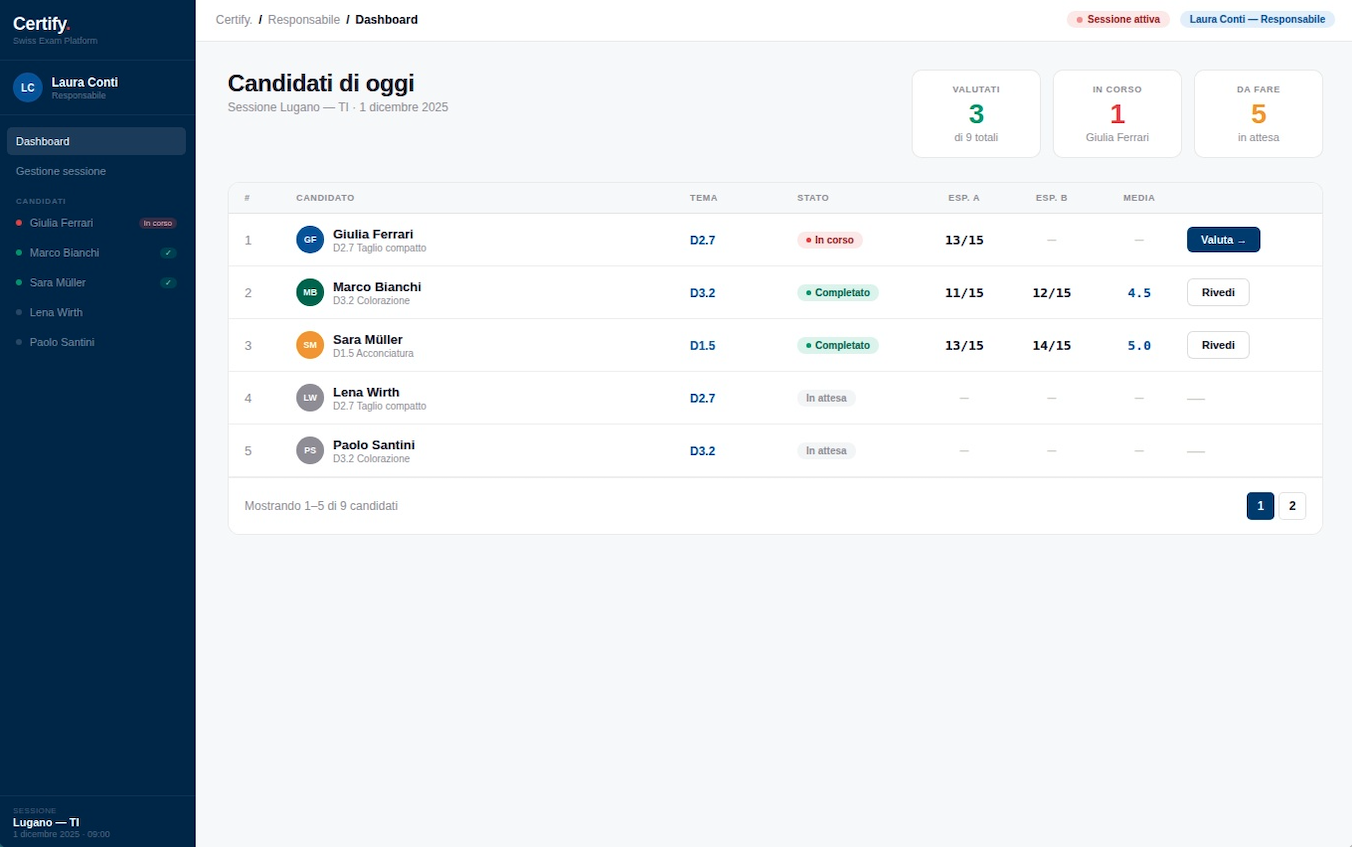The image size is (1352, 847).
Task: Click Sara Müller's orange SM avatar
Action: pyautogui.click(x=310, y=345)
